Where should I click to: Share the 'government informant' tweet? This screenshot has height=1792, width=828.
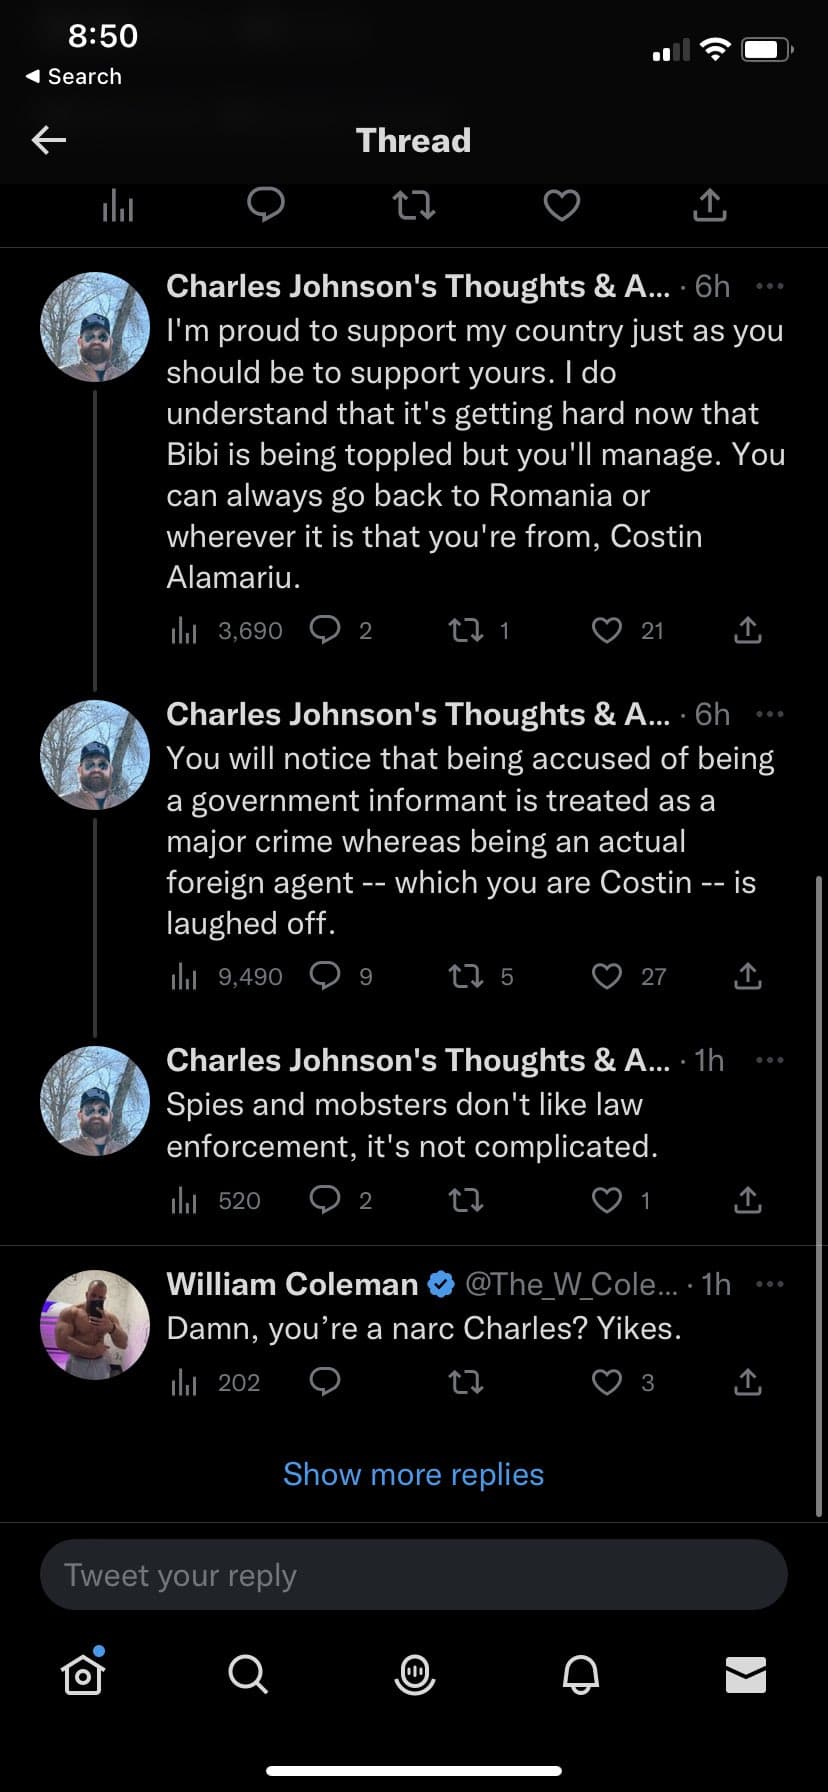748,976
